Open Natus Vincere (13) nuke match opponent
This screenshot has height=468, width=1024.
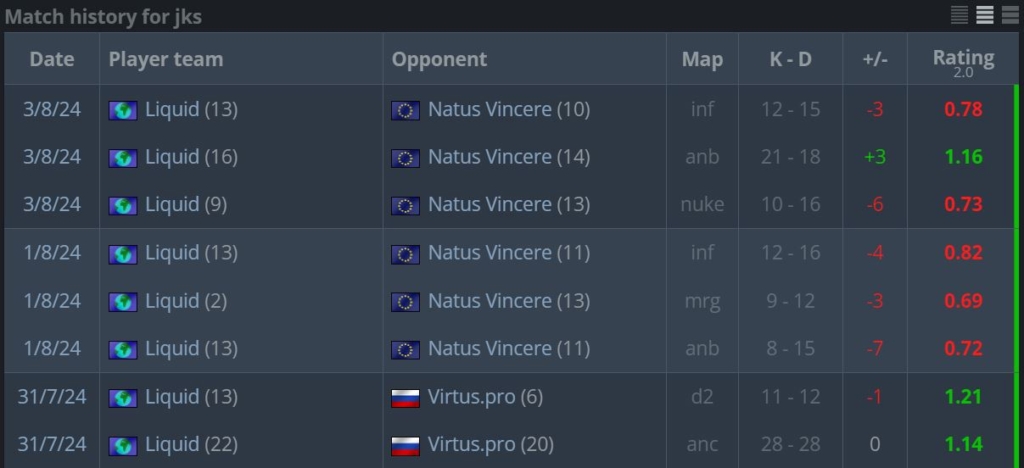coord(509,204)
